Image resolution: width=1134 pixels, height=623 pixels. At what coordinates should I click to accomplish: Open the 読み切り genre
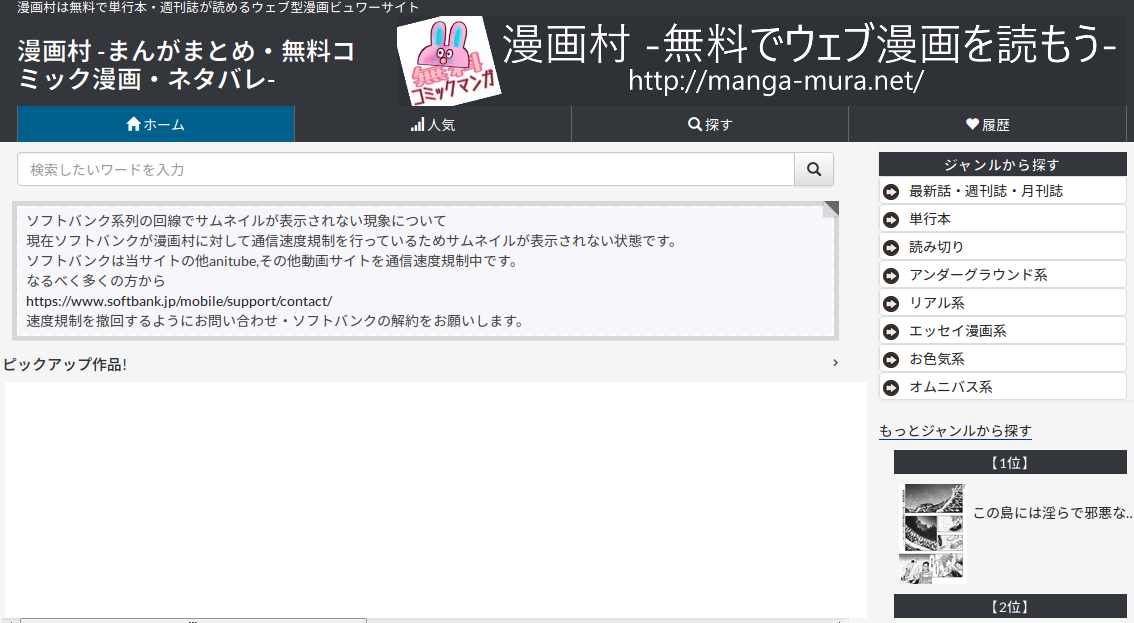(x=1002, y=247)
